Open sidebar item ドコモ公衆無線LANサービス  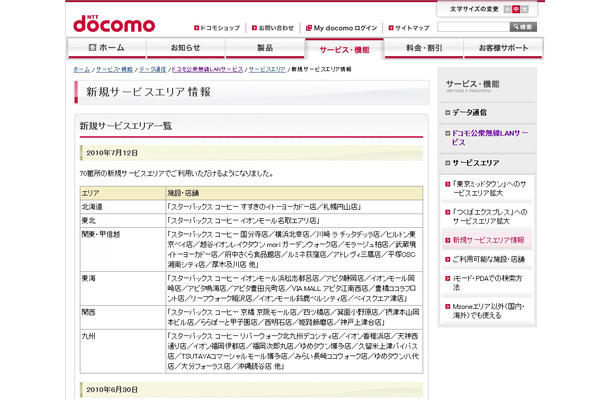(x=490, y=138)
